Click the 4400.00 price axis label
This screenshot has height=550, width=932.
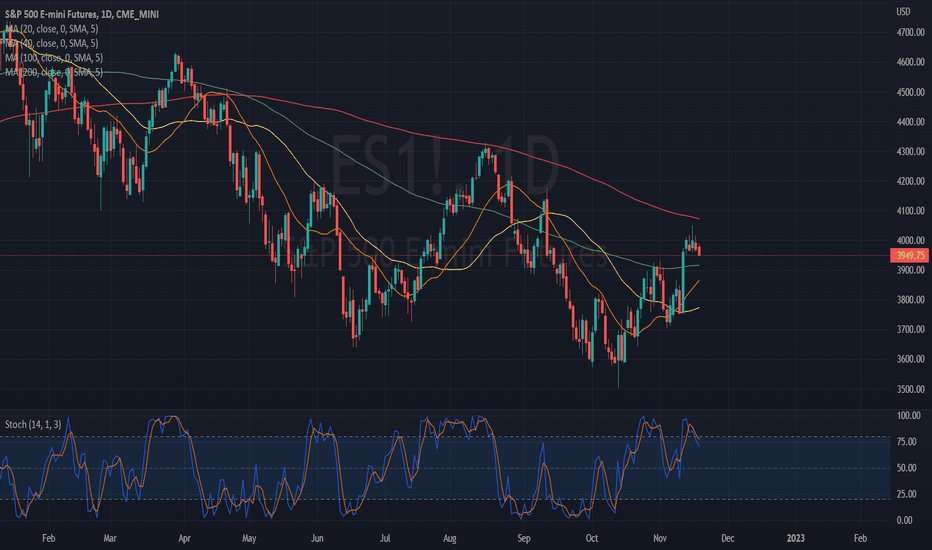[x=911, y=122]
